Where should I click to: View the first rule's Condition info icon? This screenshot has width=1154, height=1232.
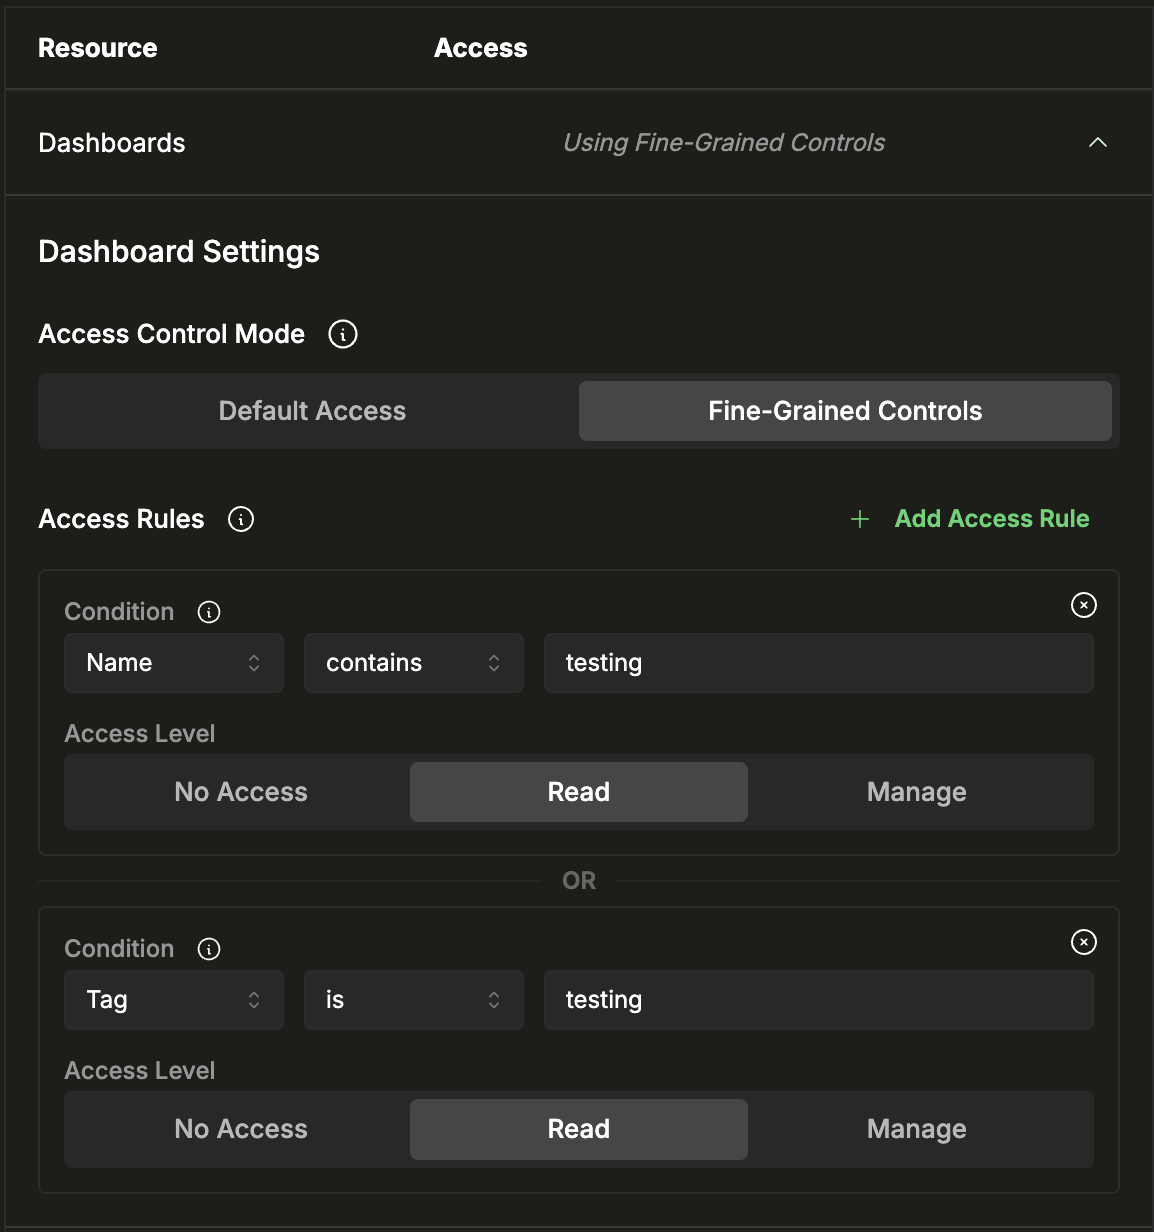[x=209, y=611]
